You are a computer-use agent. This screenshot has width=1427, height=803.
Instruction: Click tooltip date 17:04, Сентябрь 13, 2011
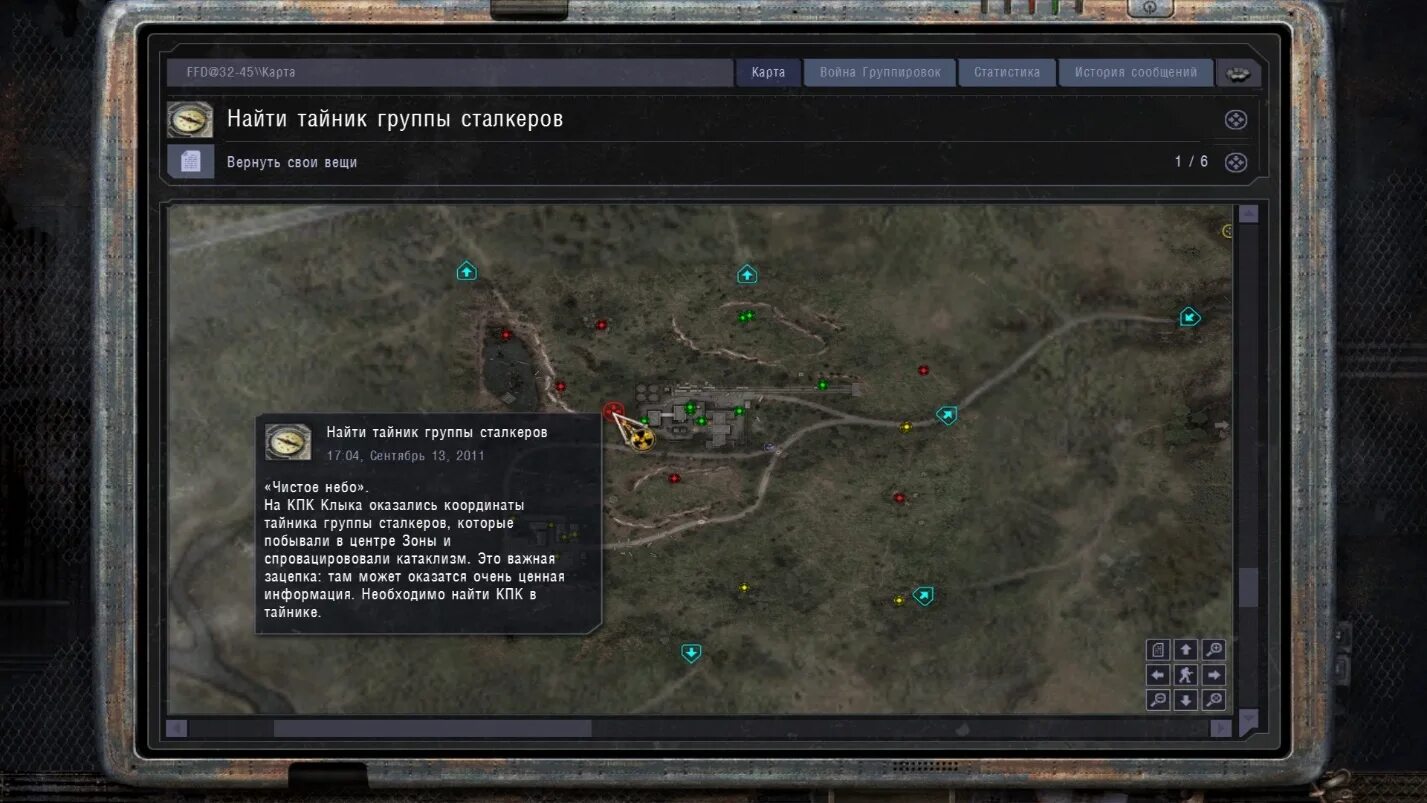point(405,455)
